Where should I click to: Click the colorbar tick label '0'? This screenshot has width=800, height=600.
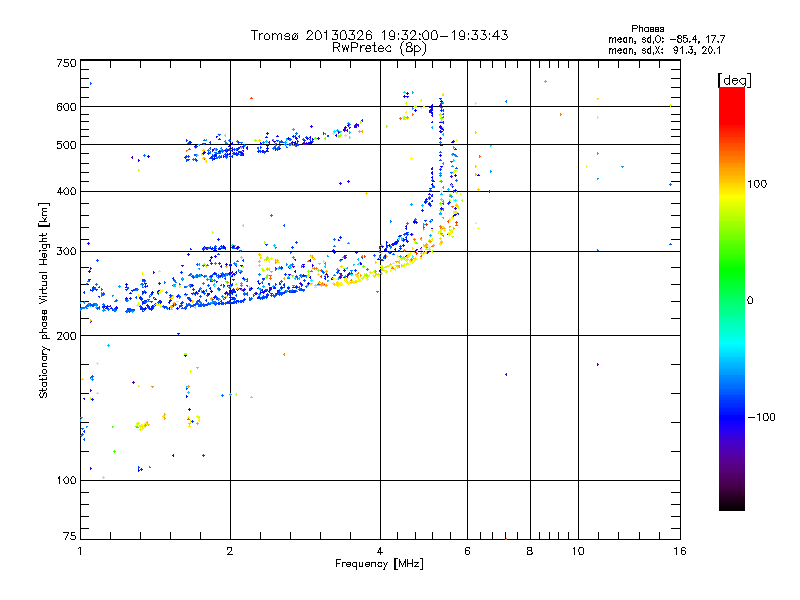pyautogui.click(x=750, y=301)
